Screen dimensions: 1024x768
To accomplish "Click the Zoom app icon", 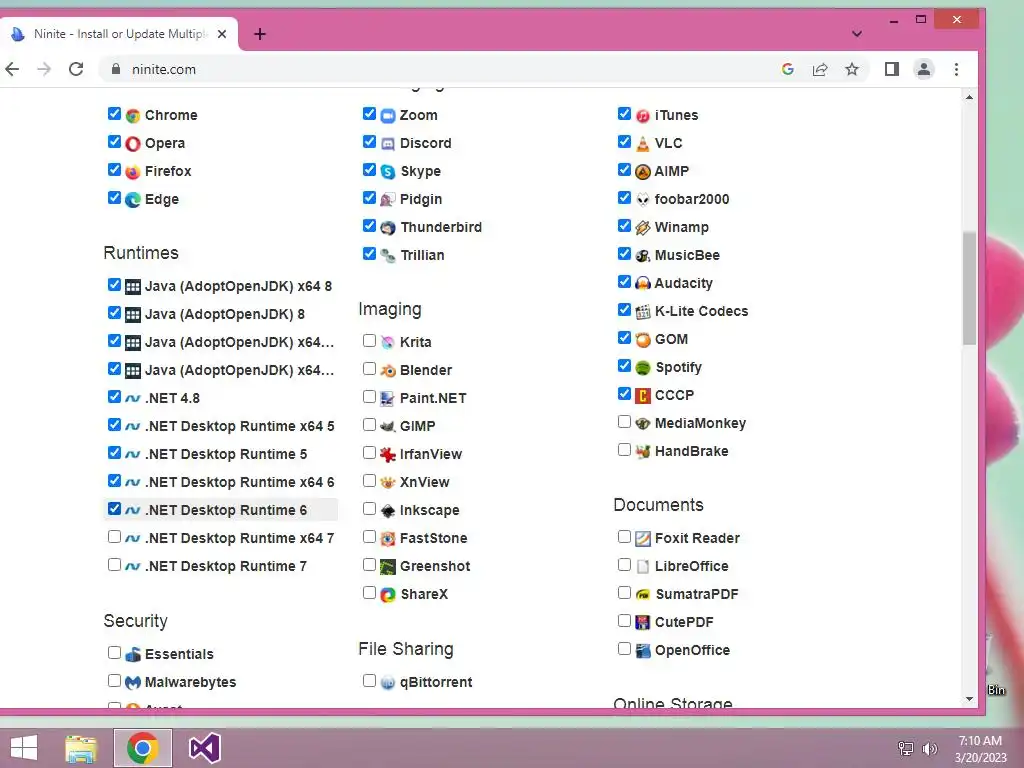I will (x=388, y=116).
